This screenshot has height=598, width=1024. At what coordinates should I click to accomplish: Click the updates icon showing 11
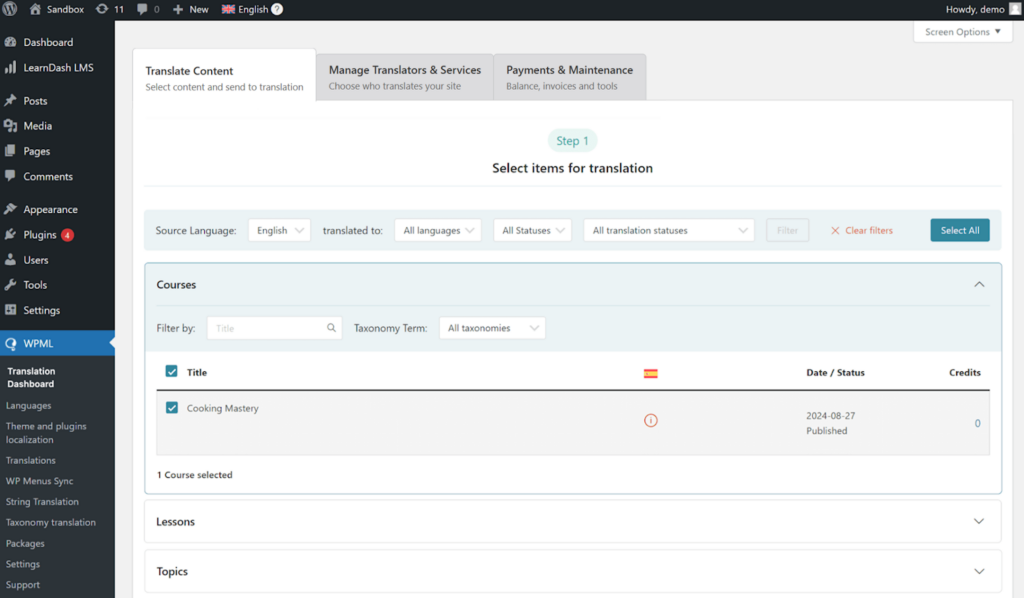click(x=102, y=9)
